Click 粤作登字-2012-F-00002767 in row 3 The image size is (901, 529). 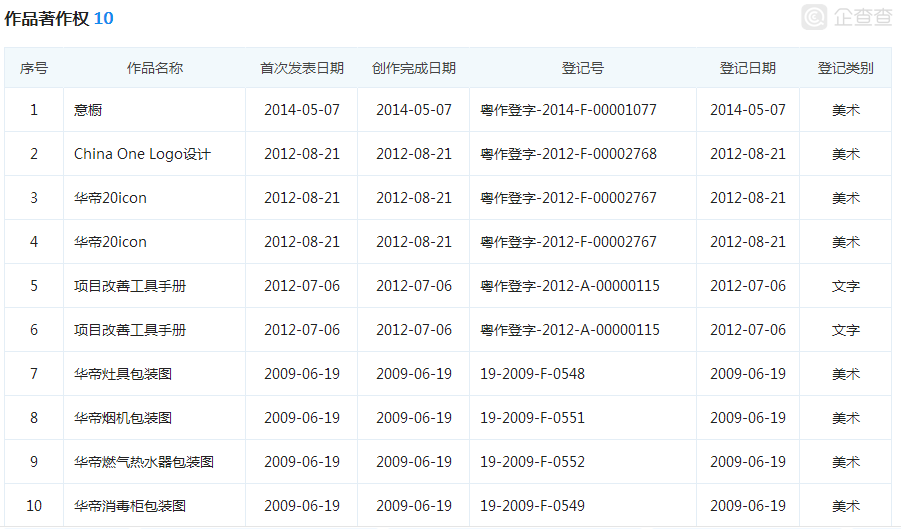click(x=568, y=198)
